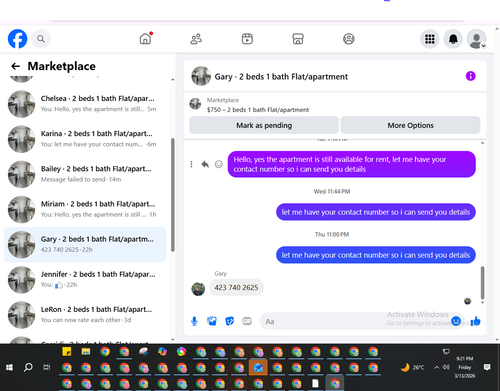The width and height of the screenshot is (500, 391).
Task: Open the Facebook Home feed icon
Action: click(x=145, y=39)
